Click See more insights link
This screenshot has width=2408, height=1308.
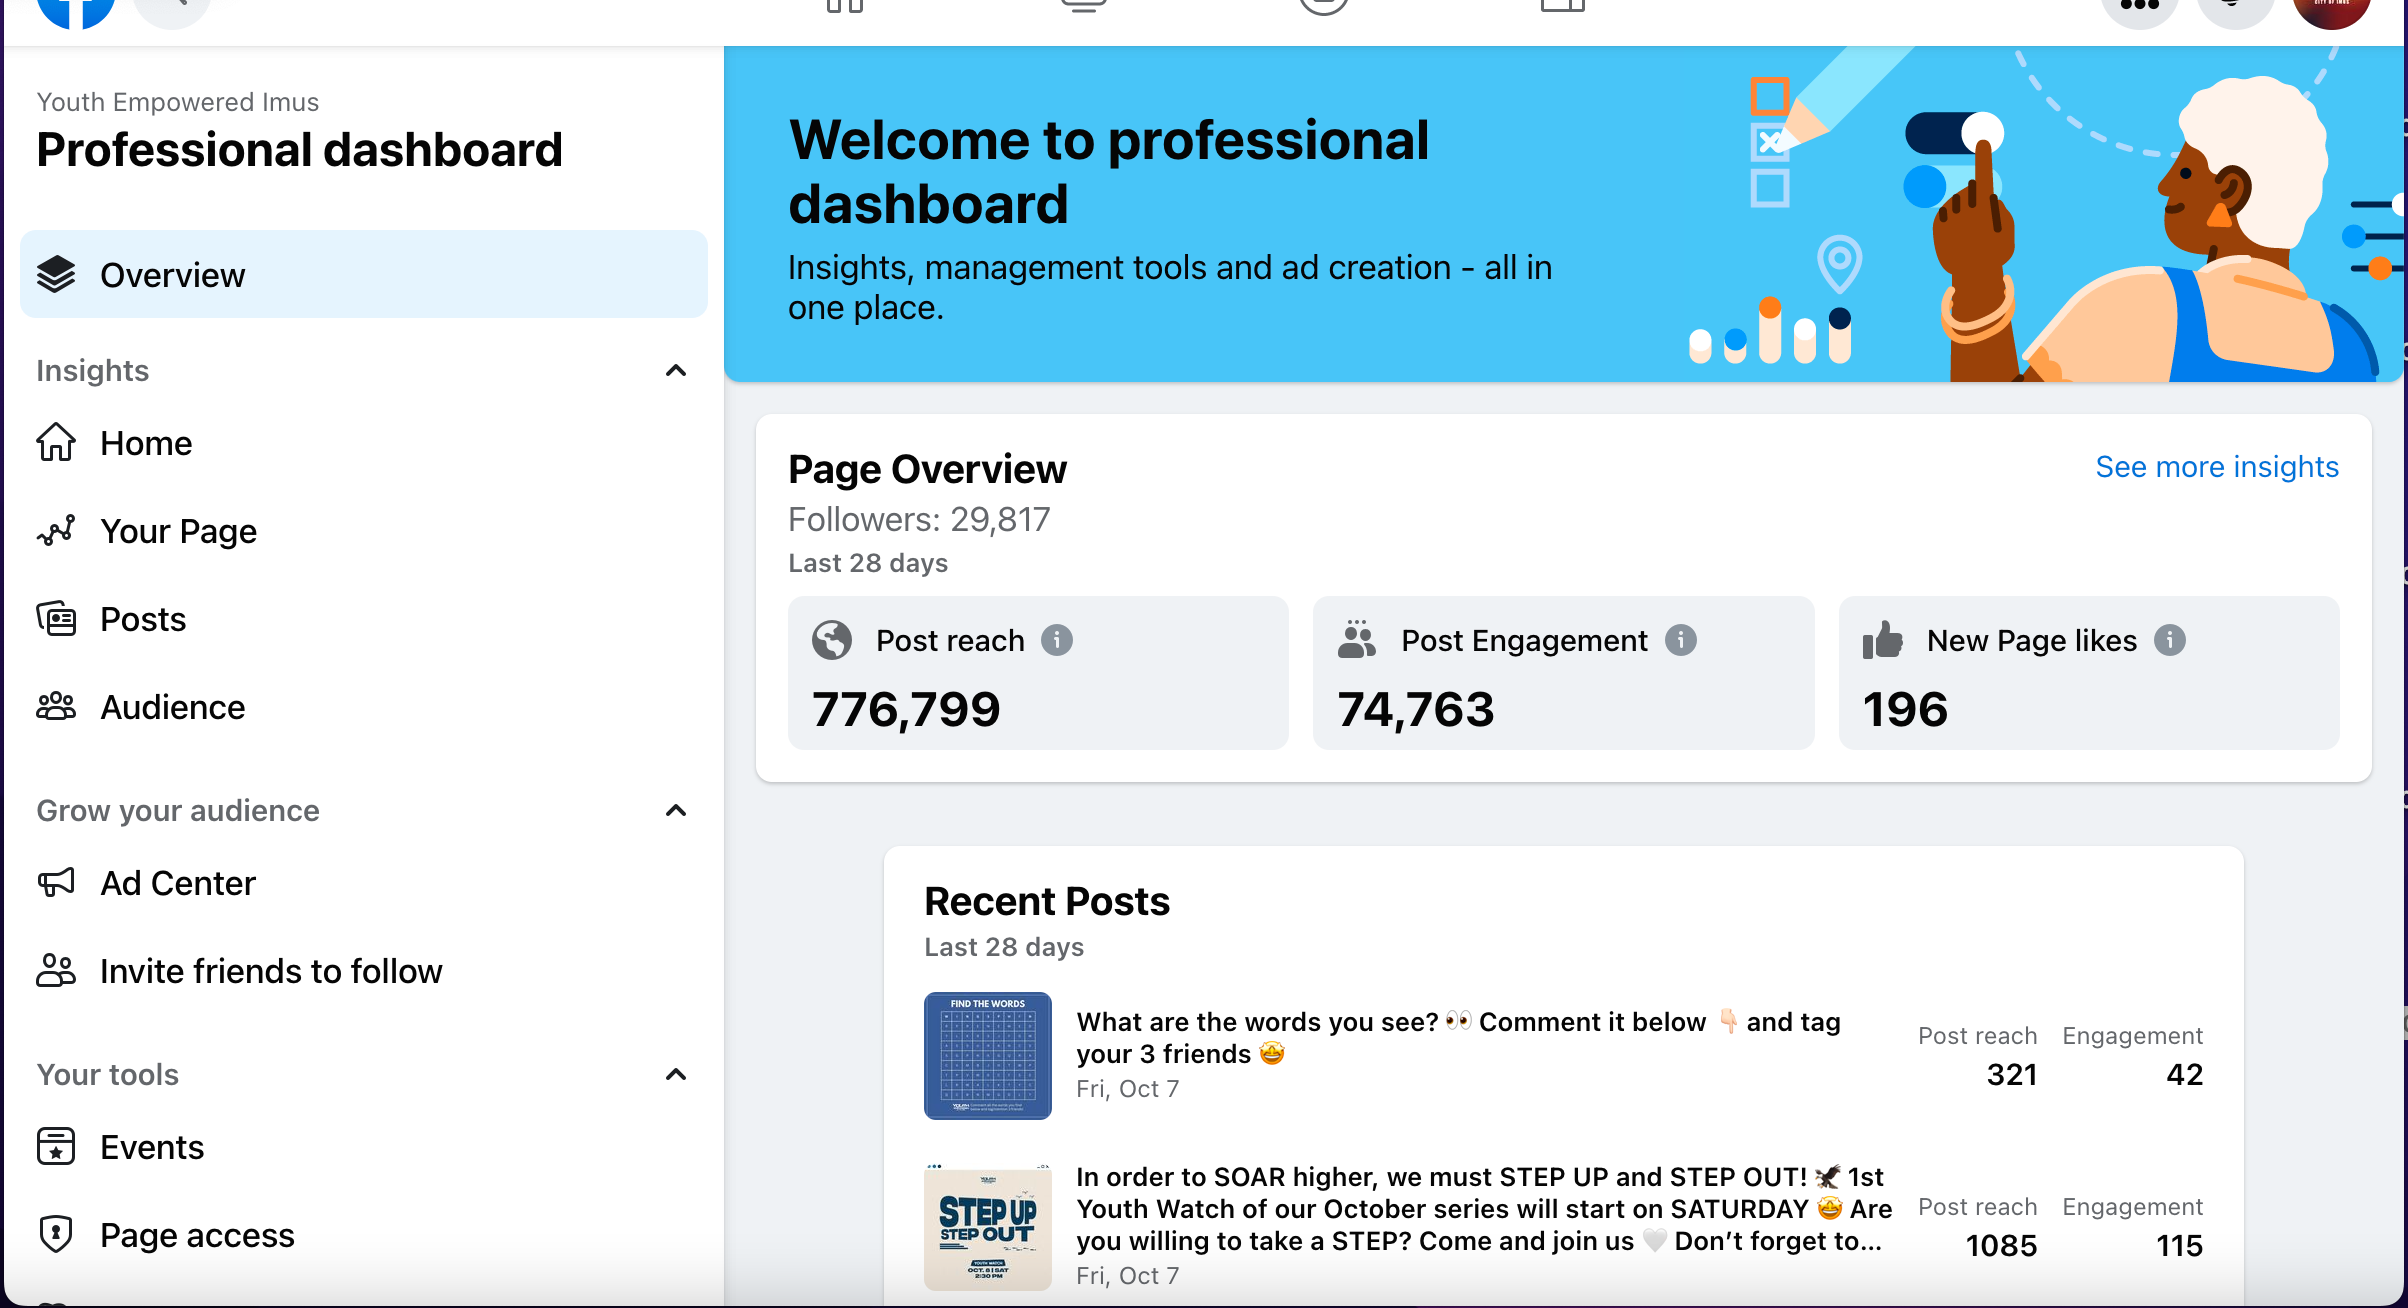tap(2216, 467)
